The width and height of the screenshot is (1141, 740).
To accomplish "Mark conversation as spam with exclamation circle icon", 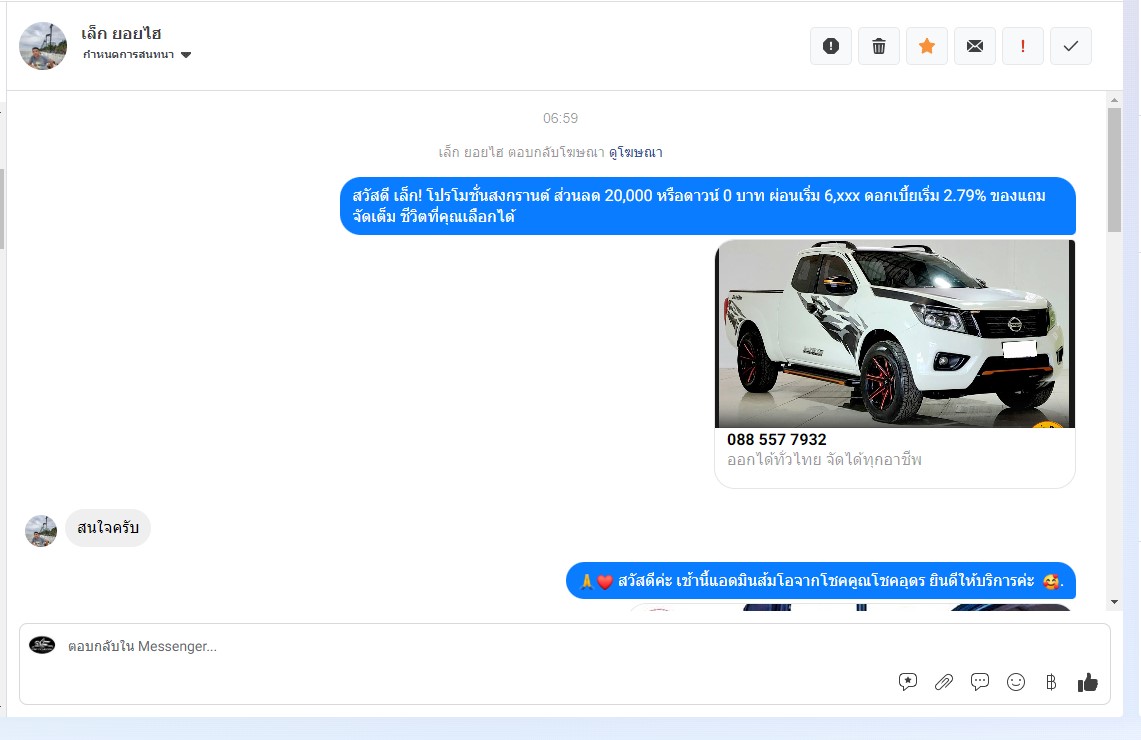I will click(x=830, y=46).
